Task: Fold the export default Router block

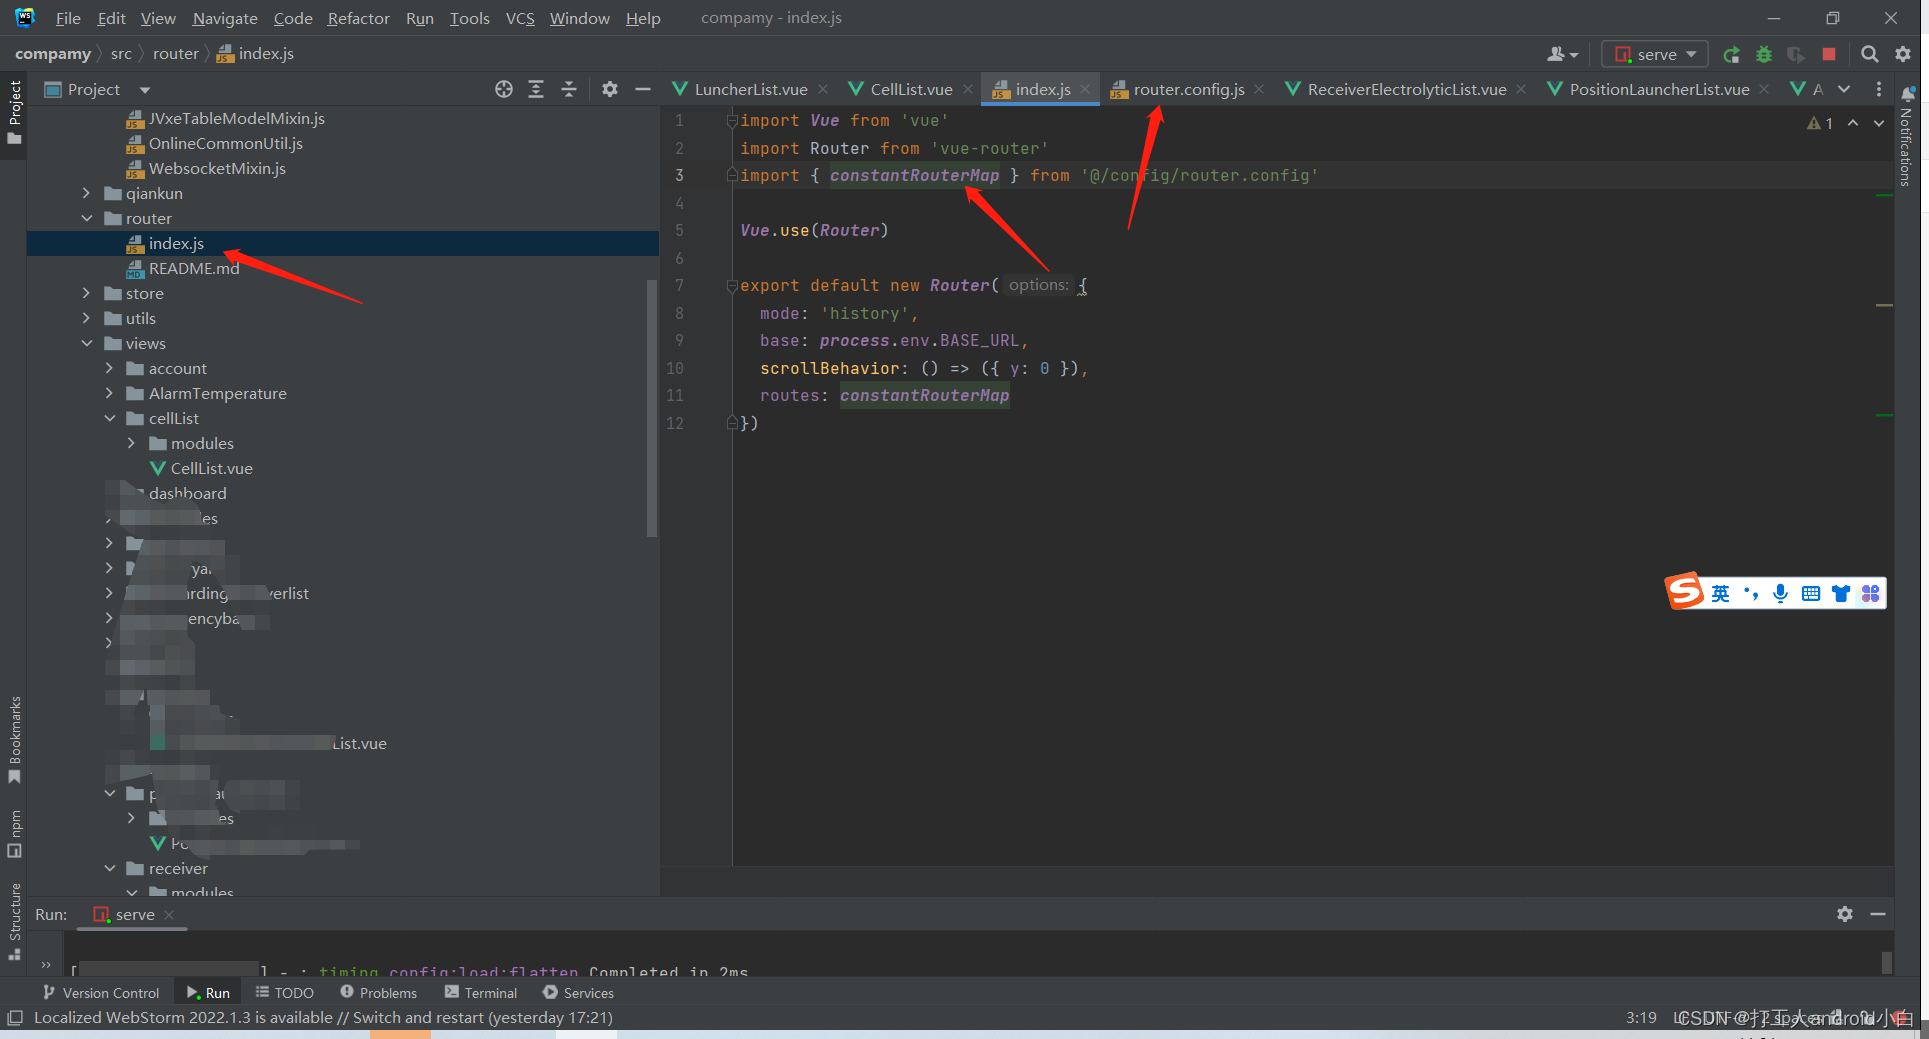Action: point(731,285)
